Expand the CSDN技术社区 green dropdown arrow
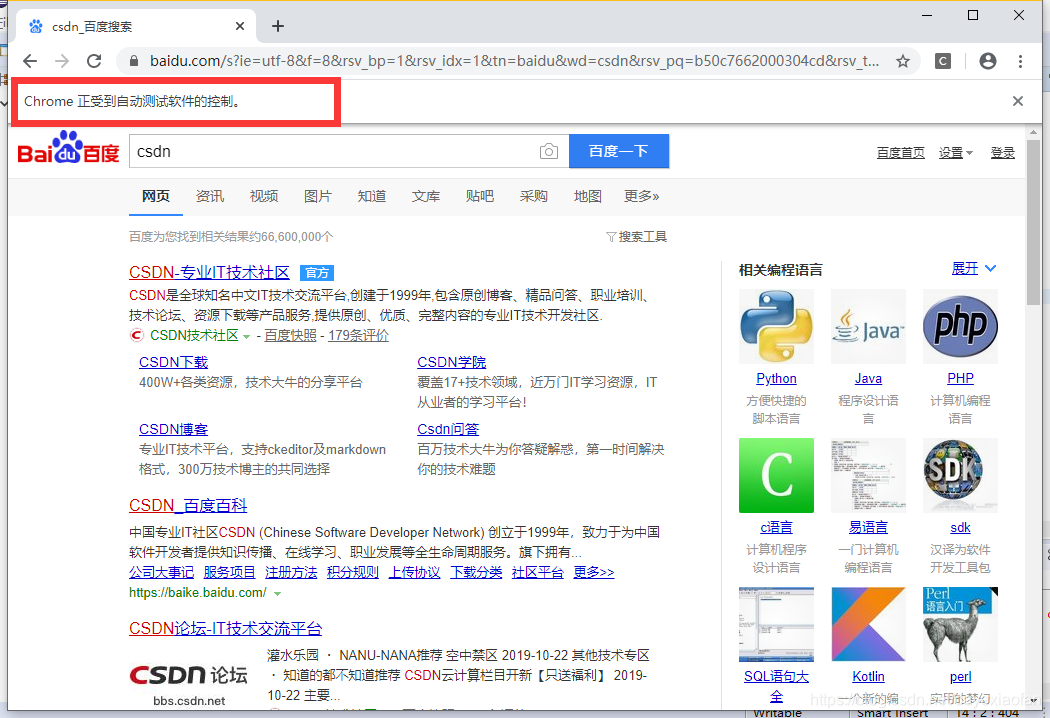 coord(246,336)
